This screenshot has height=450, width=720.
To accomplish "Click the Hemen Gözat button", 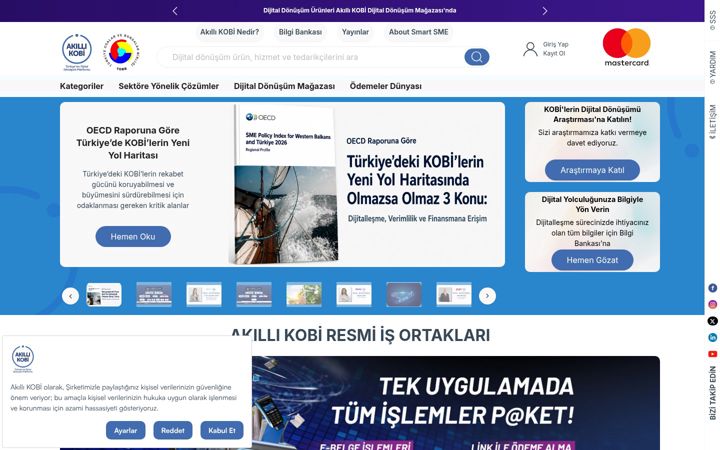I will point(592,260).
